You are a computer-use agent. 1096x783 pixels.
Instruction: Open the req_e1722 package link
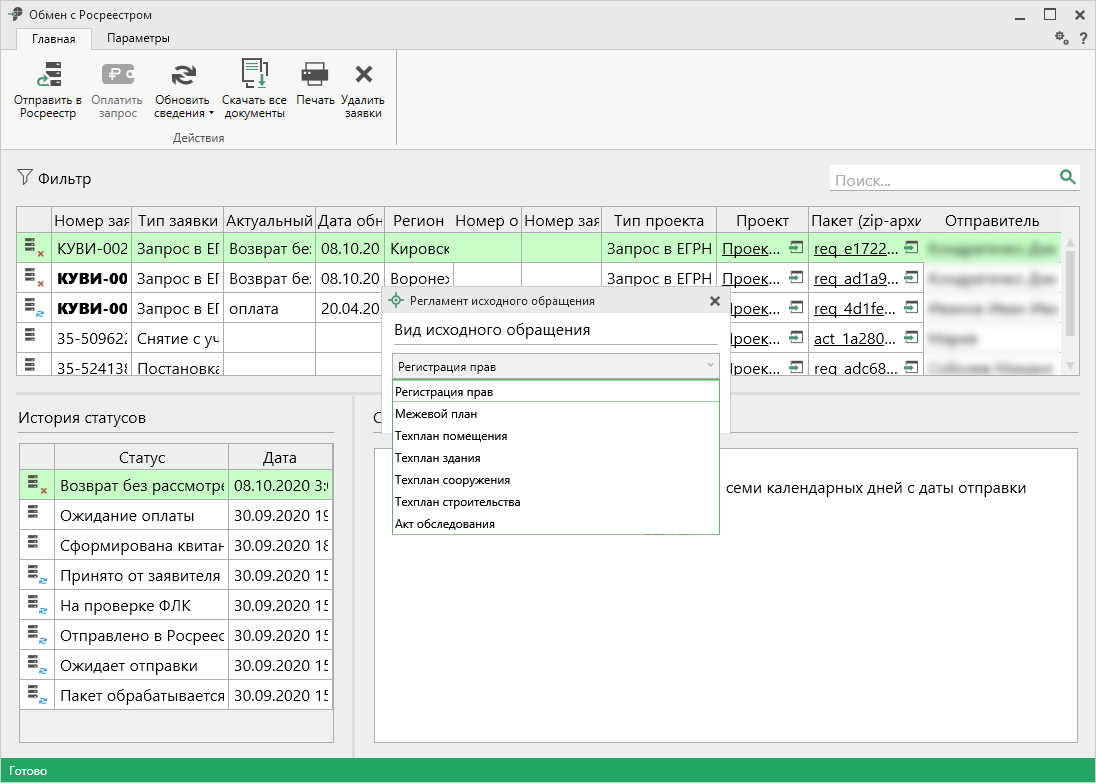pos(856,248)
